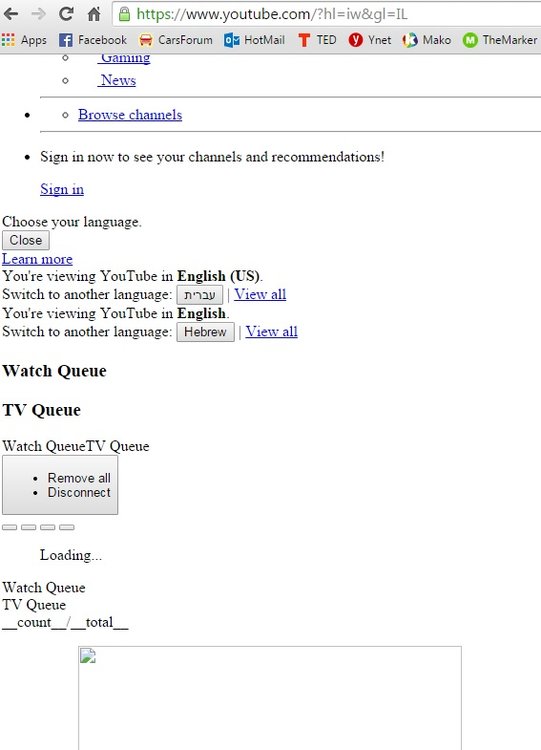
Task: Switch language using the Hebrew button
Action: (206, 332)
